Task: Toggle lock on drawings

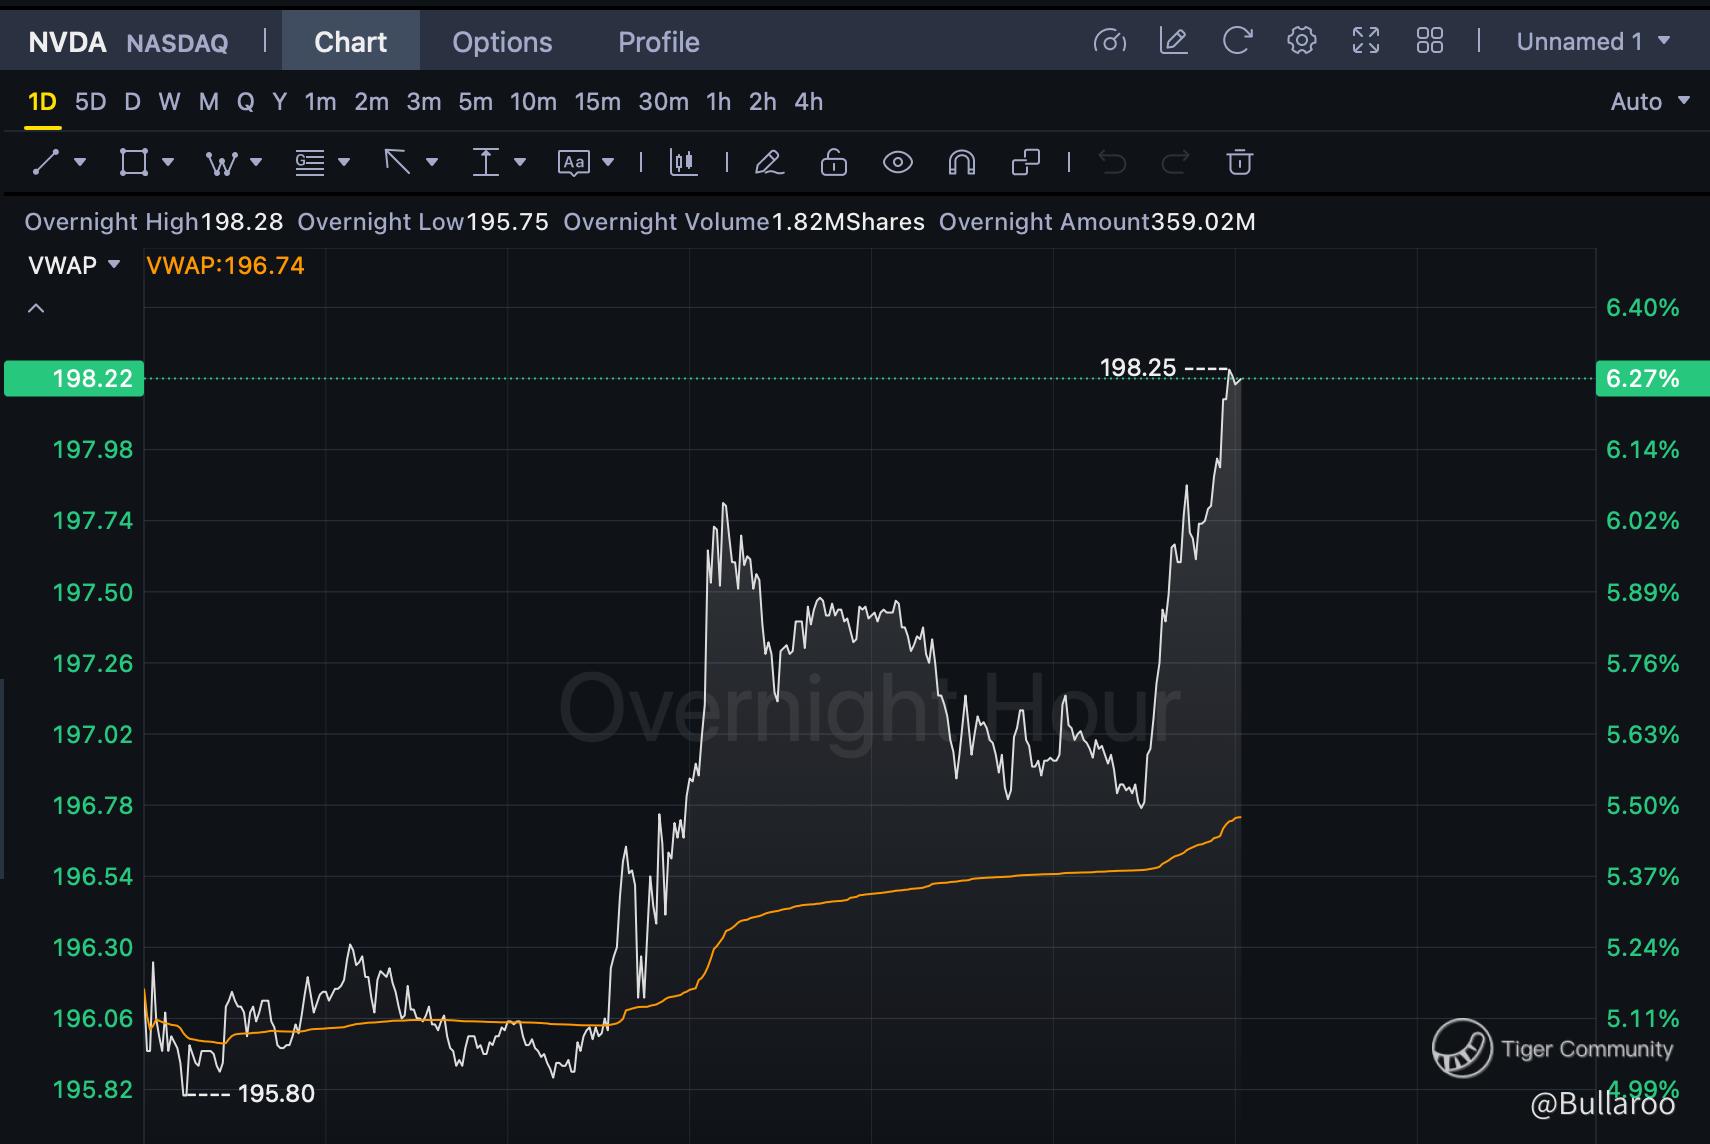Action: coord(833,162)
